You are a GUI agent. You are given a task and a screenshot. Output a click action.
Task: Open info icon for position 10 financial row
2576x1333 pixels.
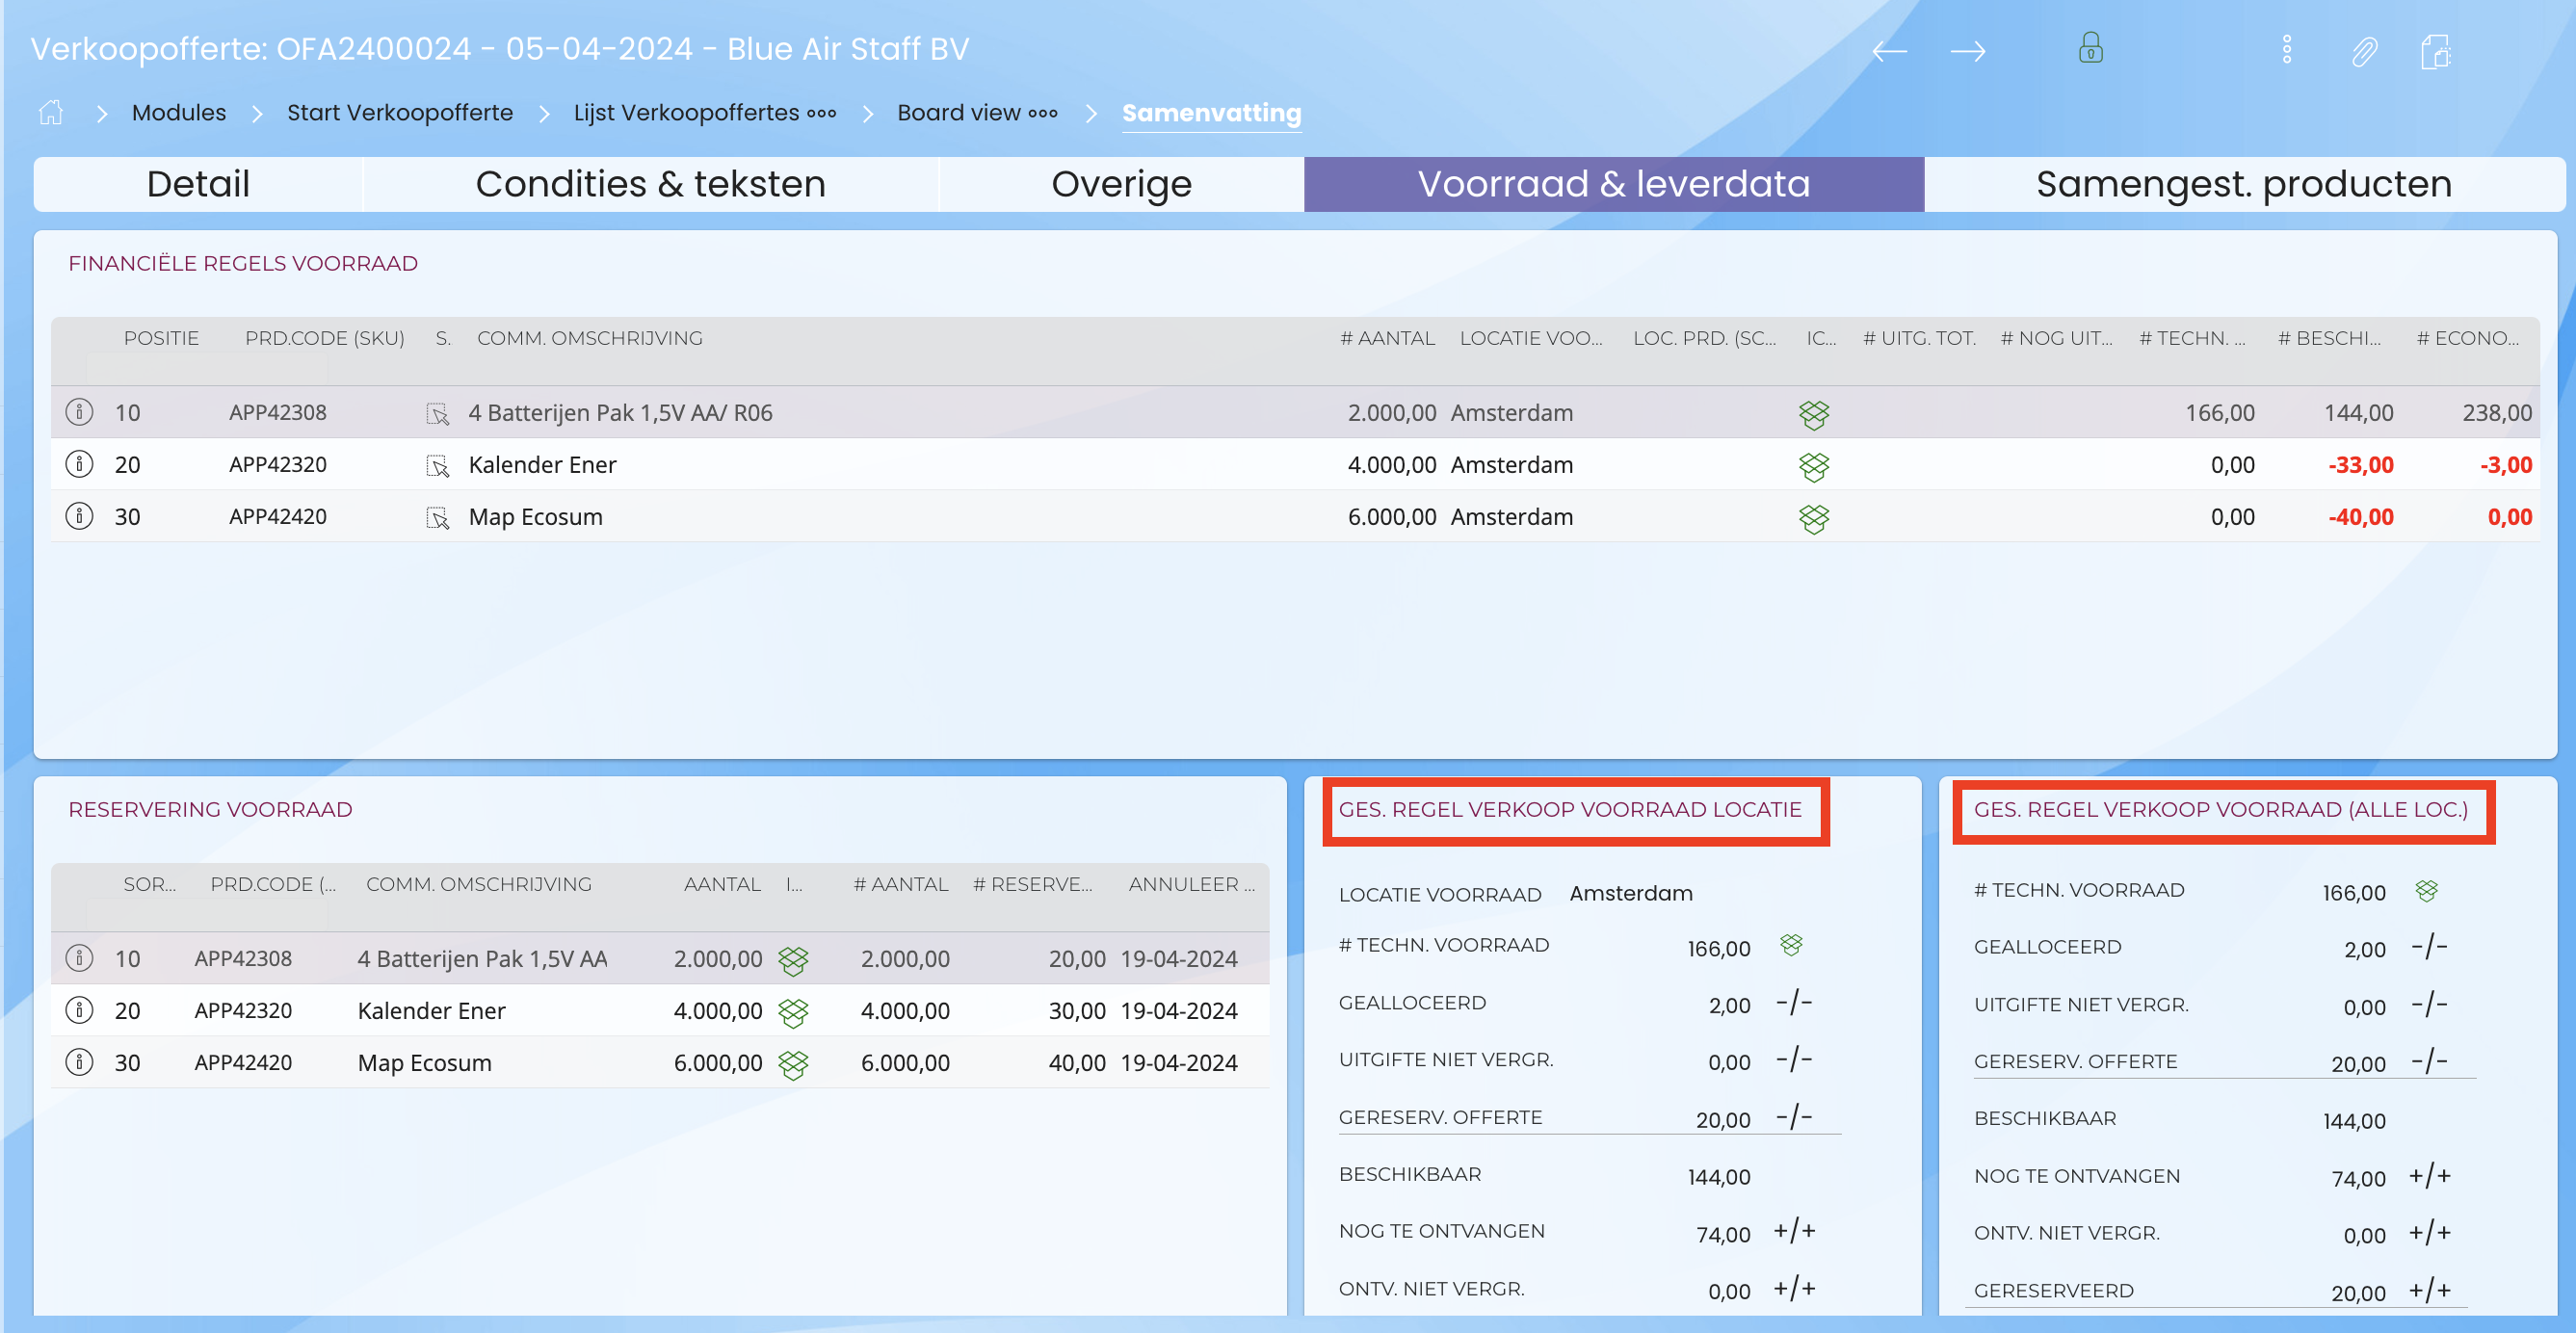[79, 412]
